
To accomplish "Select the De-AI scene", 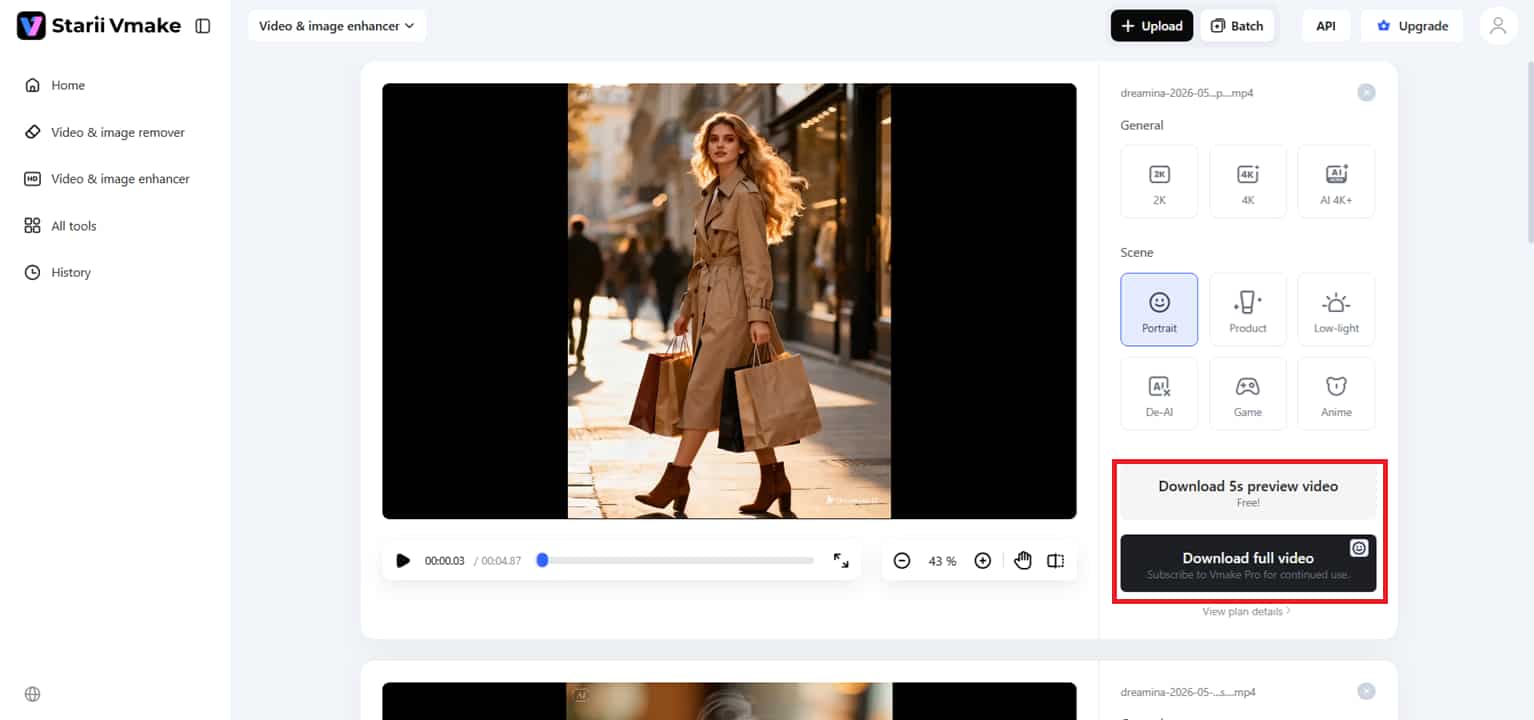I will coord(1159,394).
